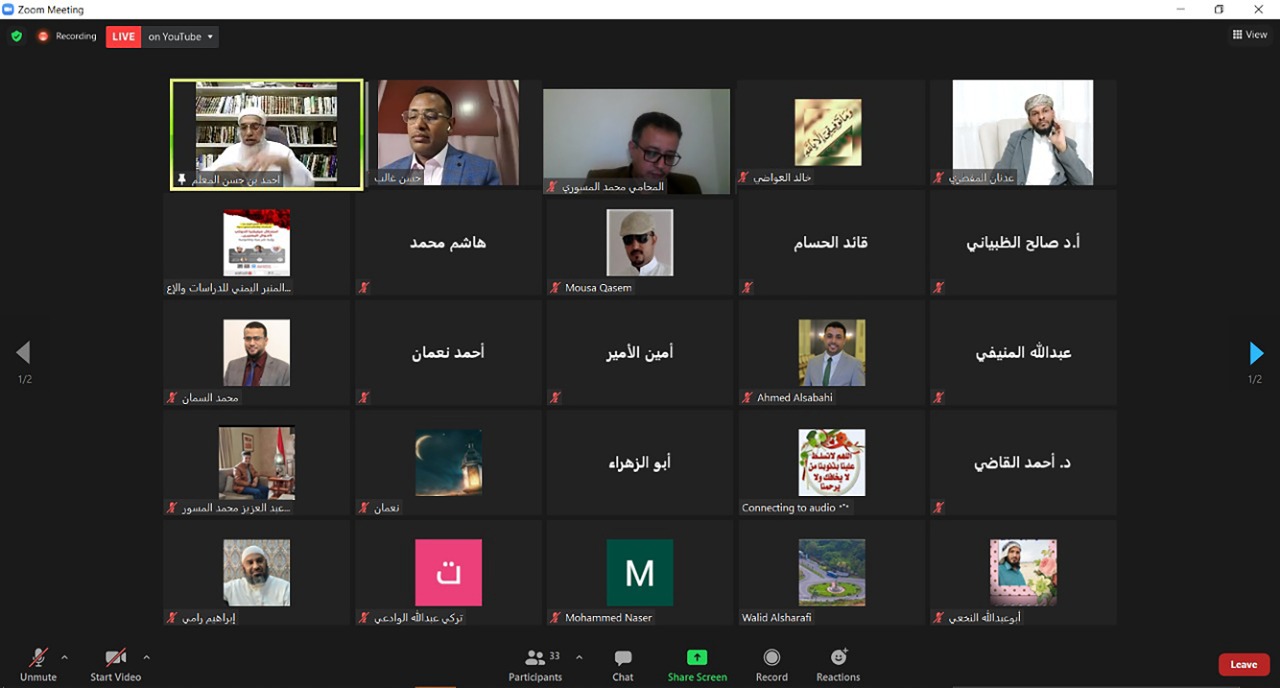The image size is (1280, 688).
Task: Go to next page of participants
Action: point(1256,353)
